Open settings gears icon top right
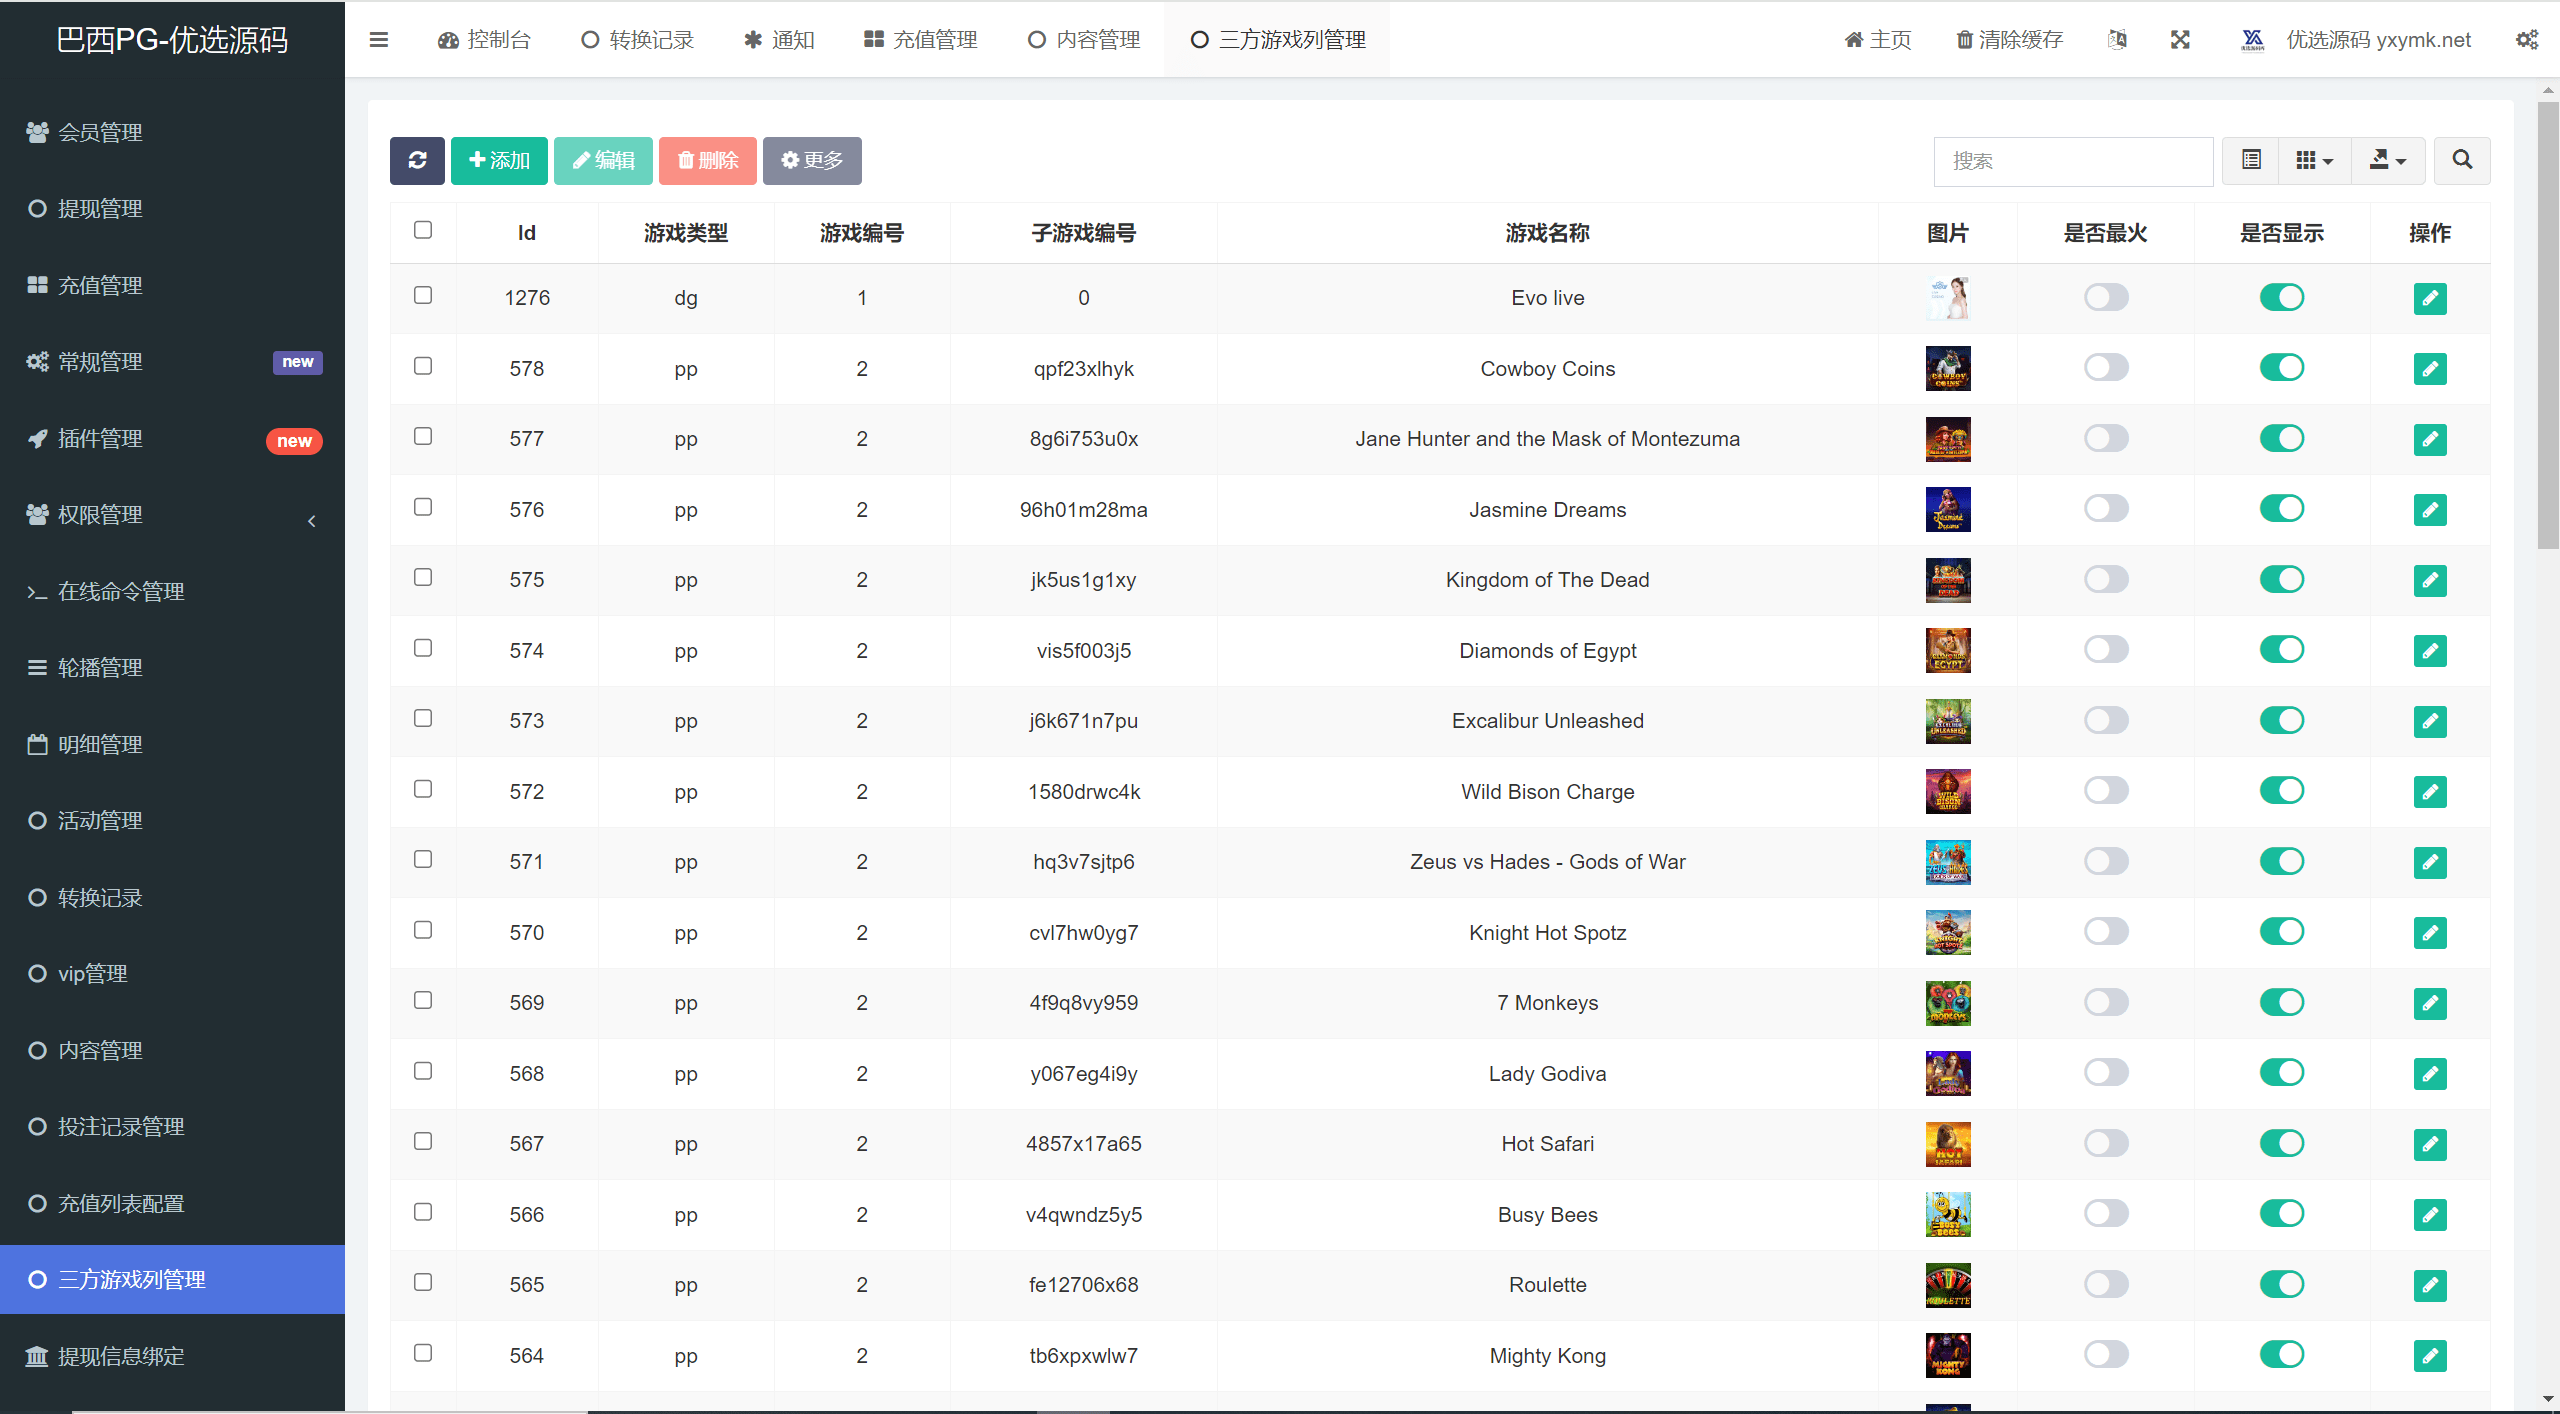Image resolution: width=2560 pixels, height=1414 pixels. coord(2526,40)
